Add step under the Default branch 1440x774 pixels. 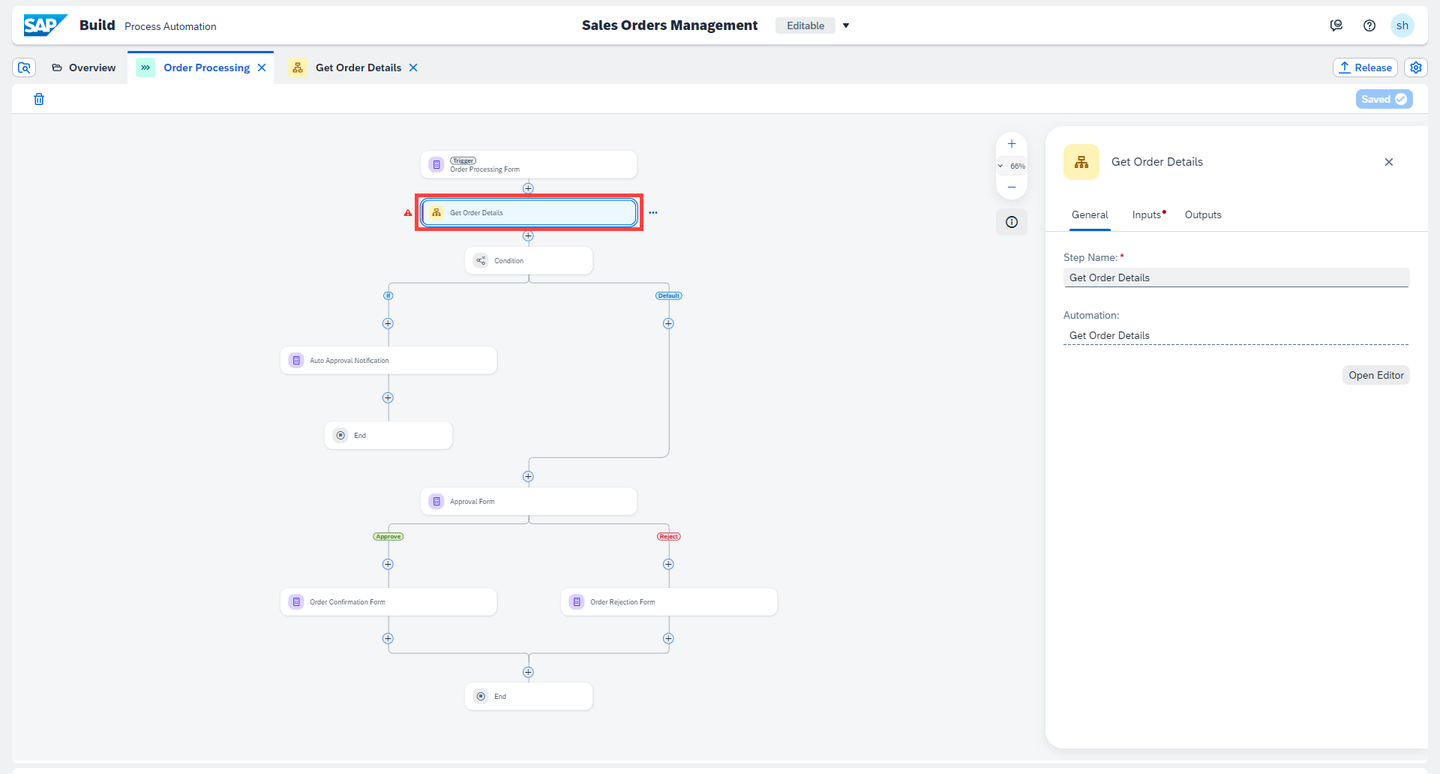coord(668,323)
